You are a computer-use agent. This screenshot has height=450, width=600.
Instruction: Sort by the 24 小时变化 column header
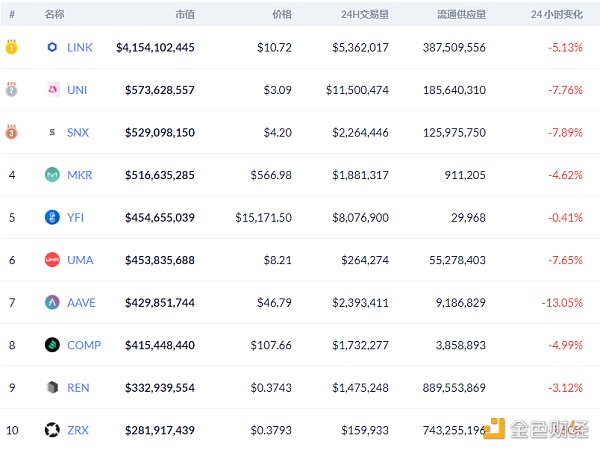click(557, 14)
